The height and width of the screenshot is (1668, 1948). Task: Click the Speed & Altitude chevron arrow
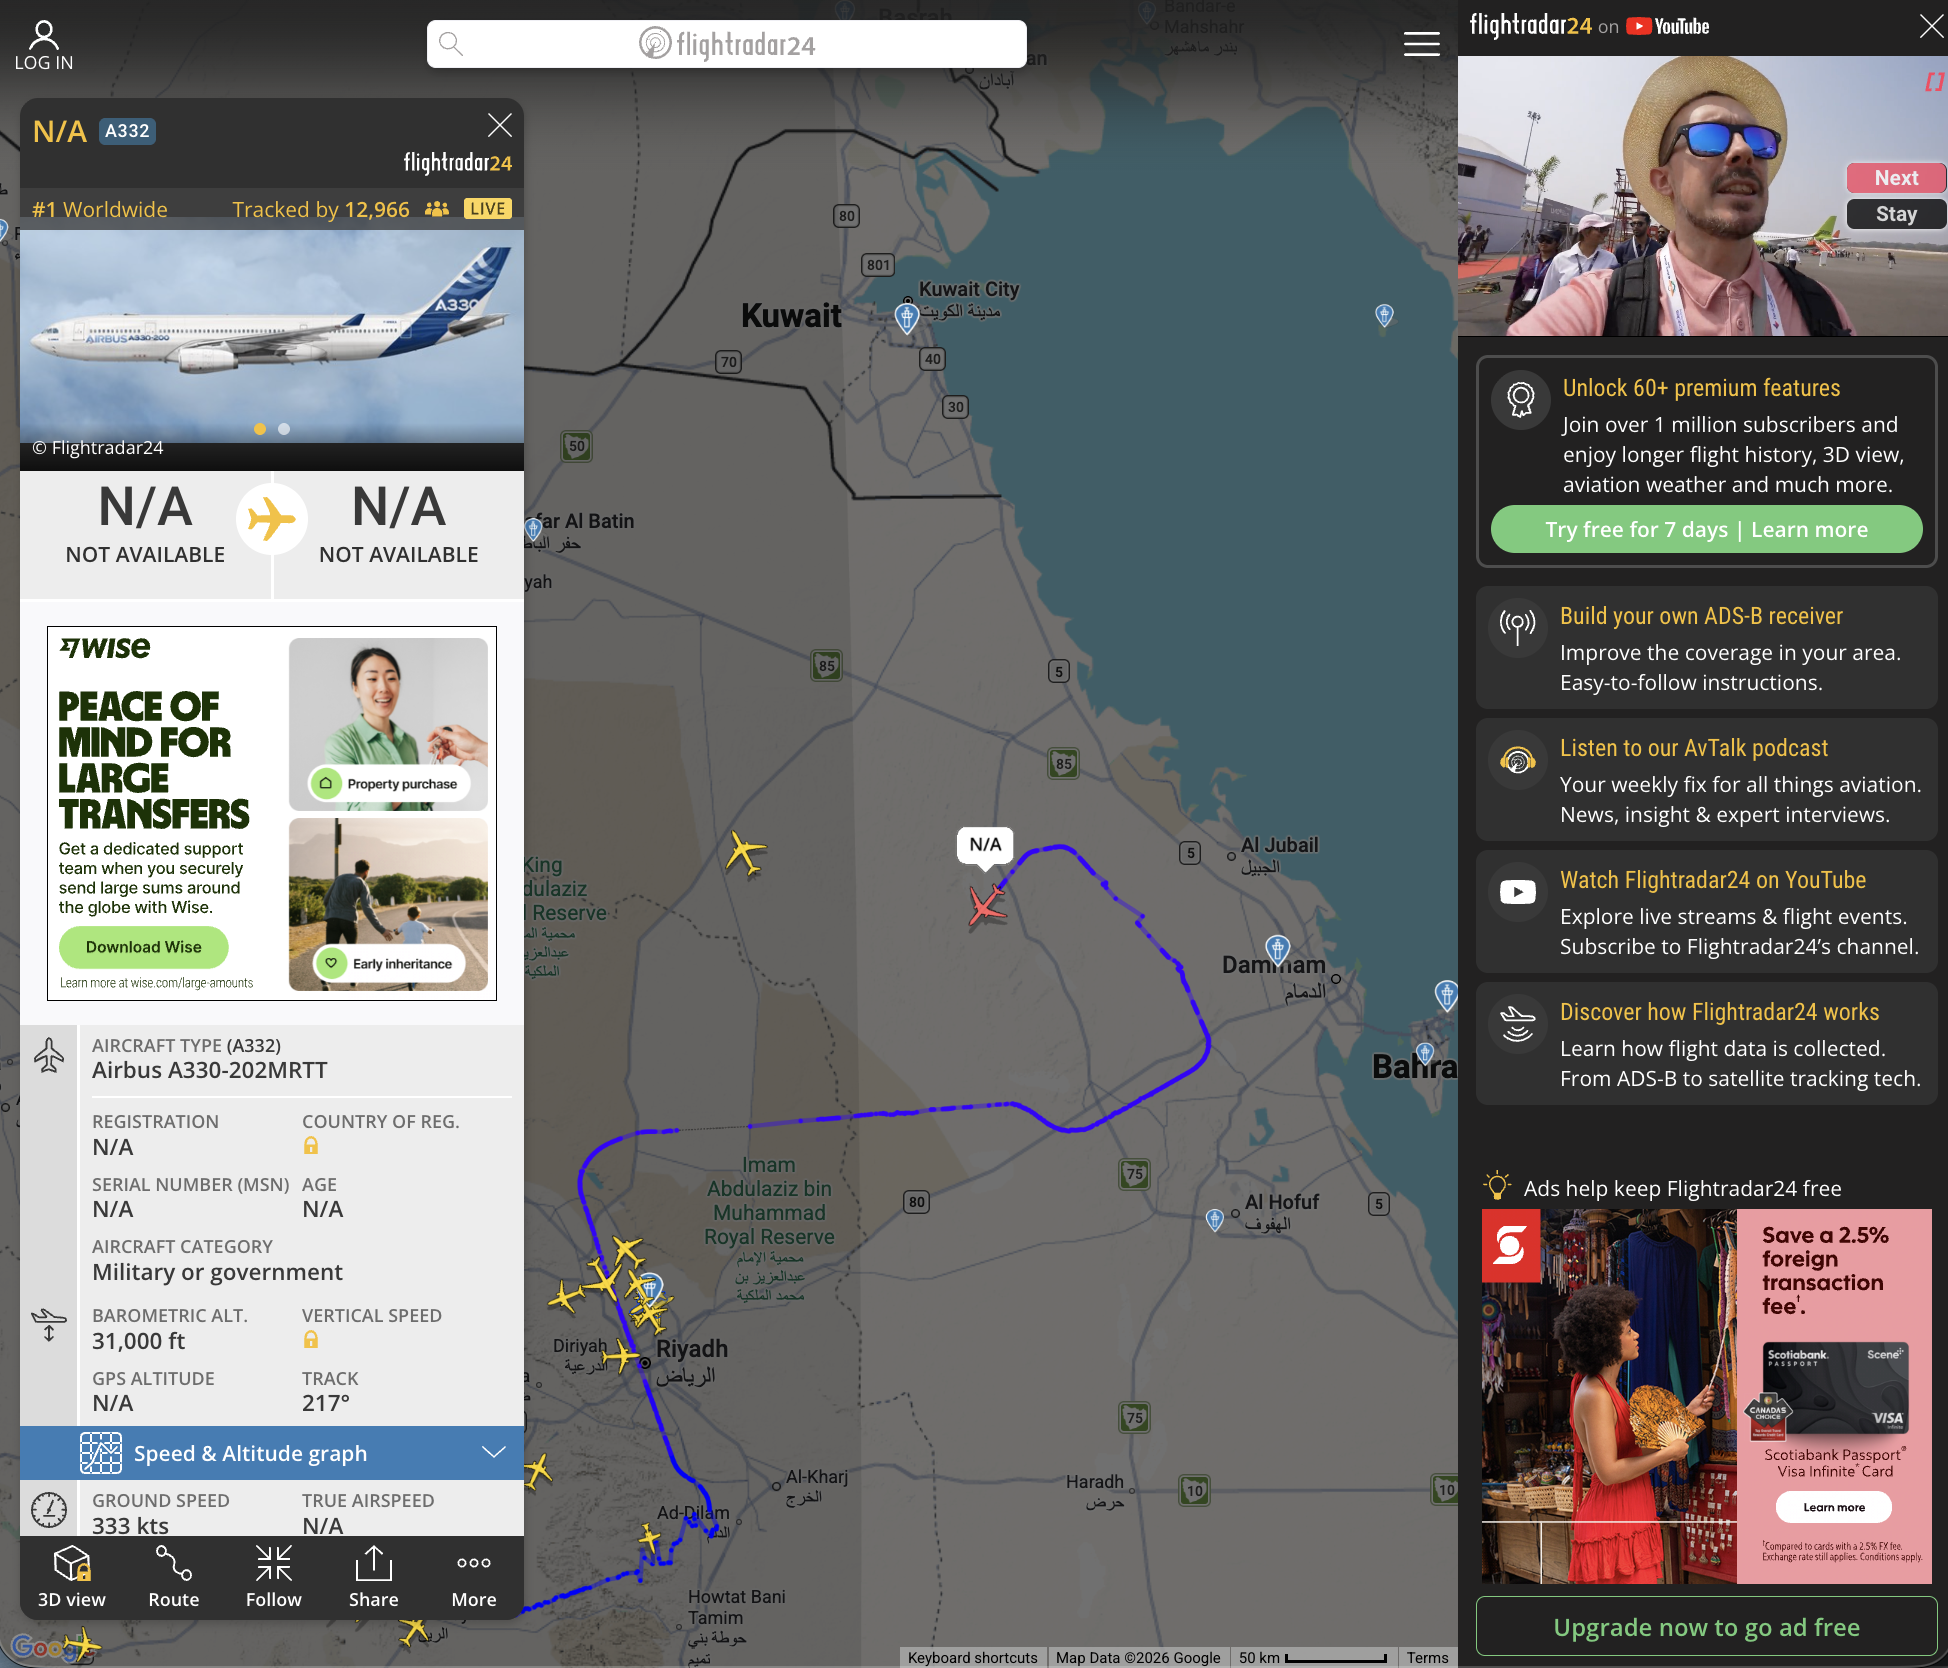494,1452
